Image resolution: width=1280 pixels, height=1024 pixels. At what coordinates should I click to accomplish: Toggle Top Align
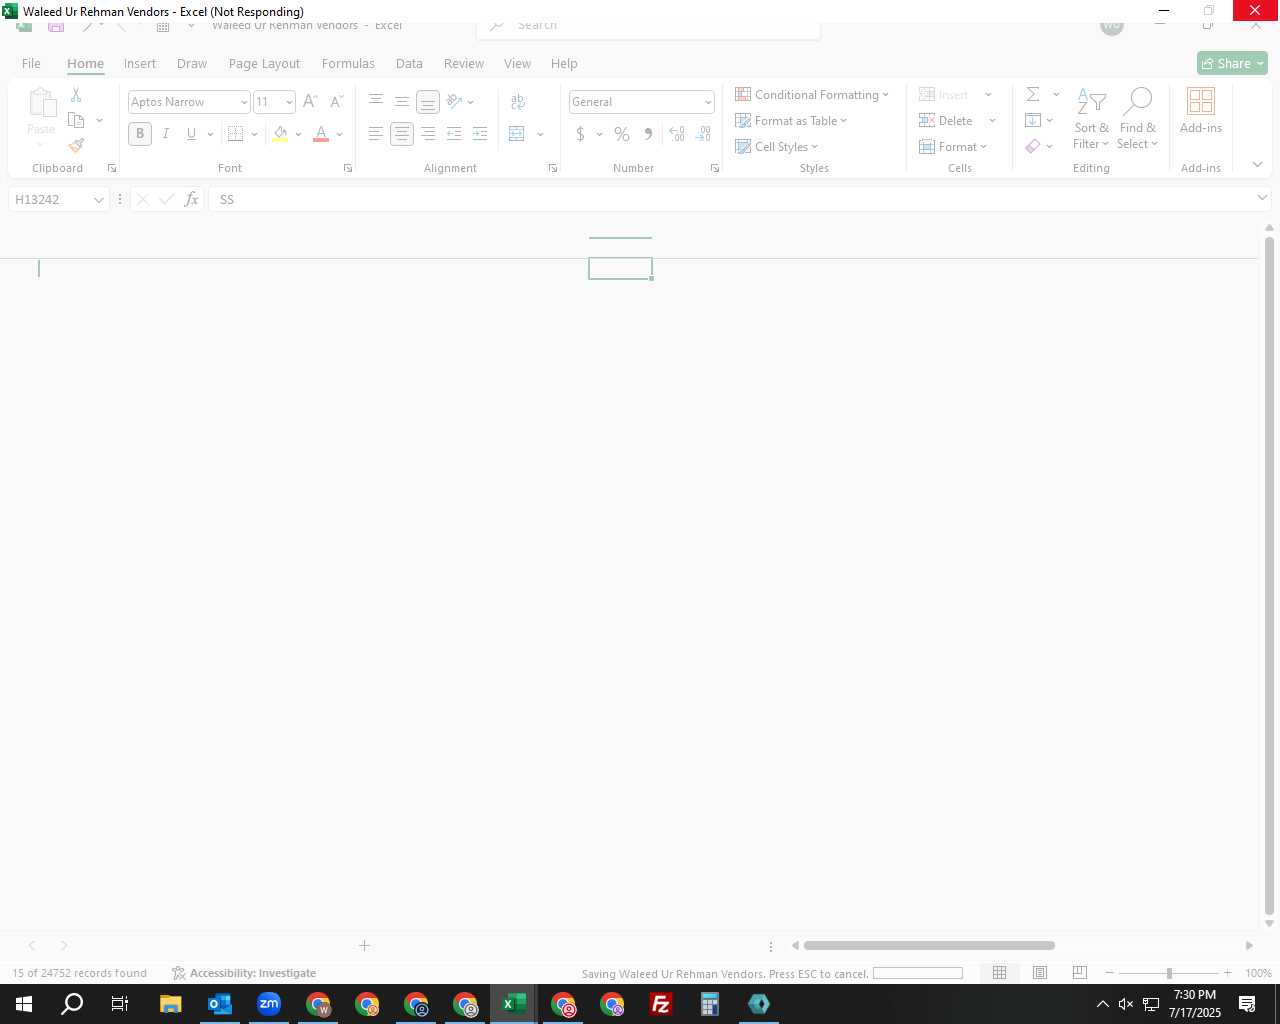[x=376, y=101]
